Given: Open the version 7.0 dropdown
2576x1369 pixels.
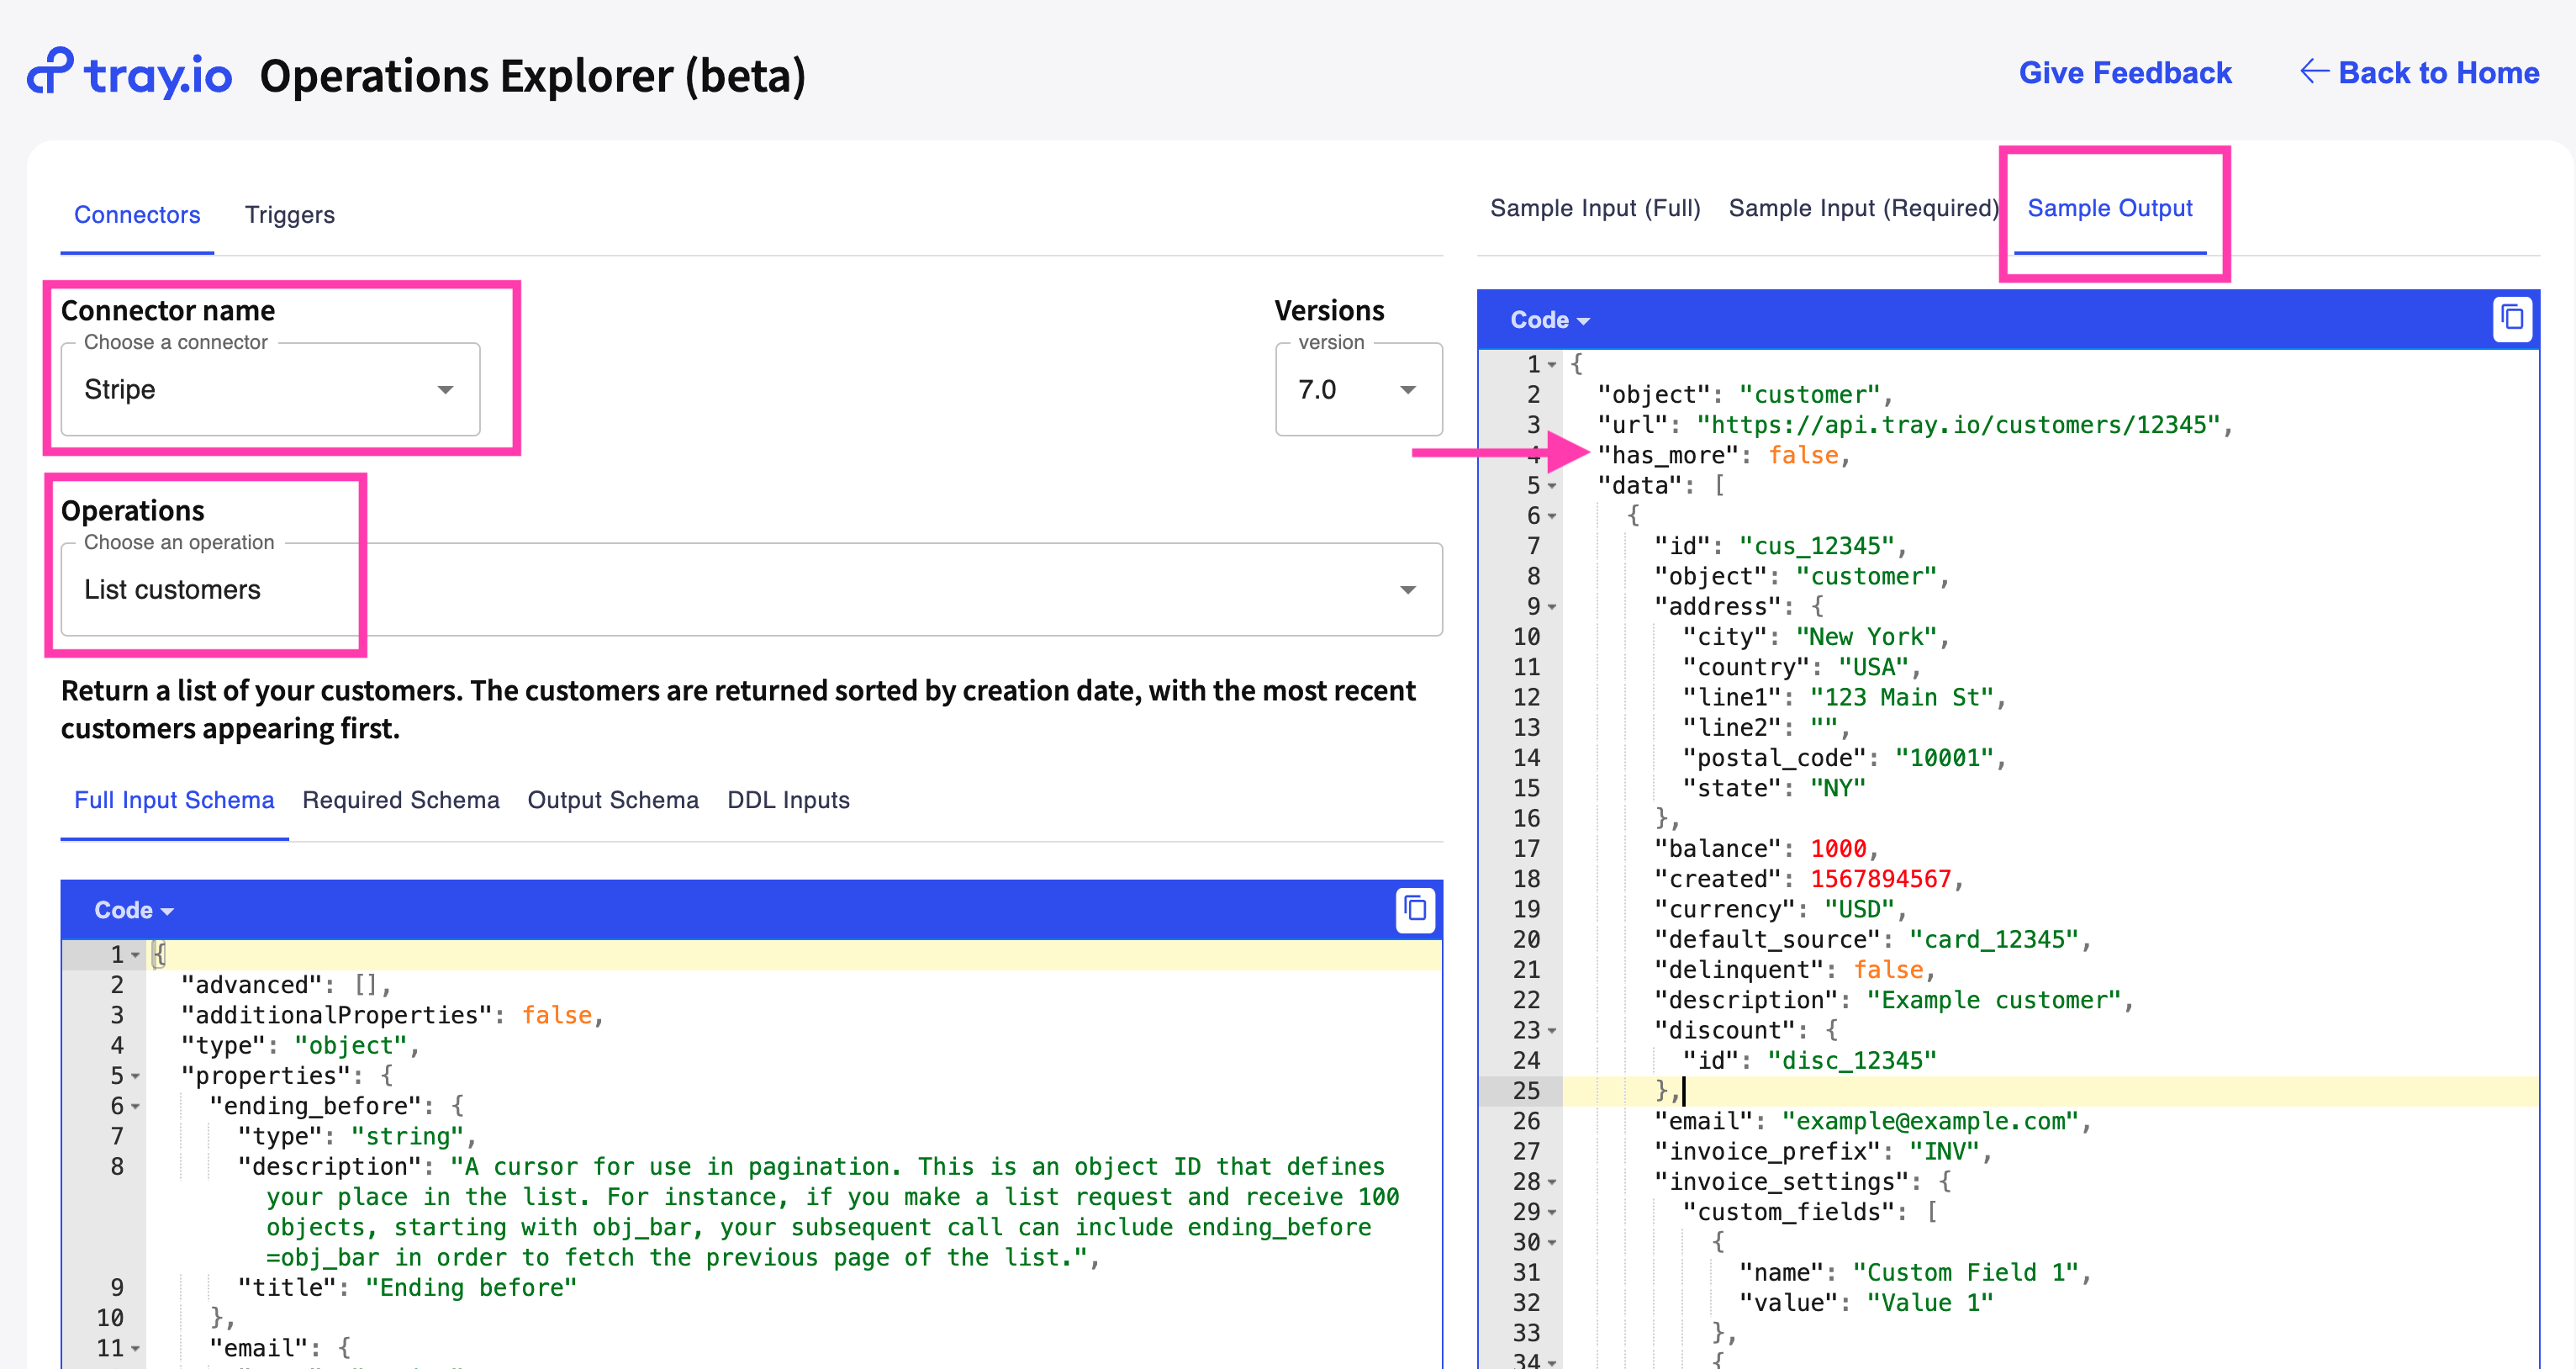Looking at the screenshot, I should click(1358, 389).
